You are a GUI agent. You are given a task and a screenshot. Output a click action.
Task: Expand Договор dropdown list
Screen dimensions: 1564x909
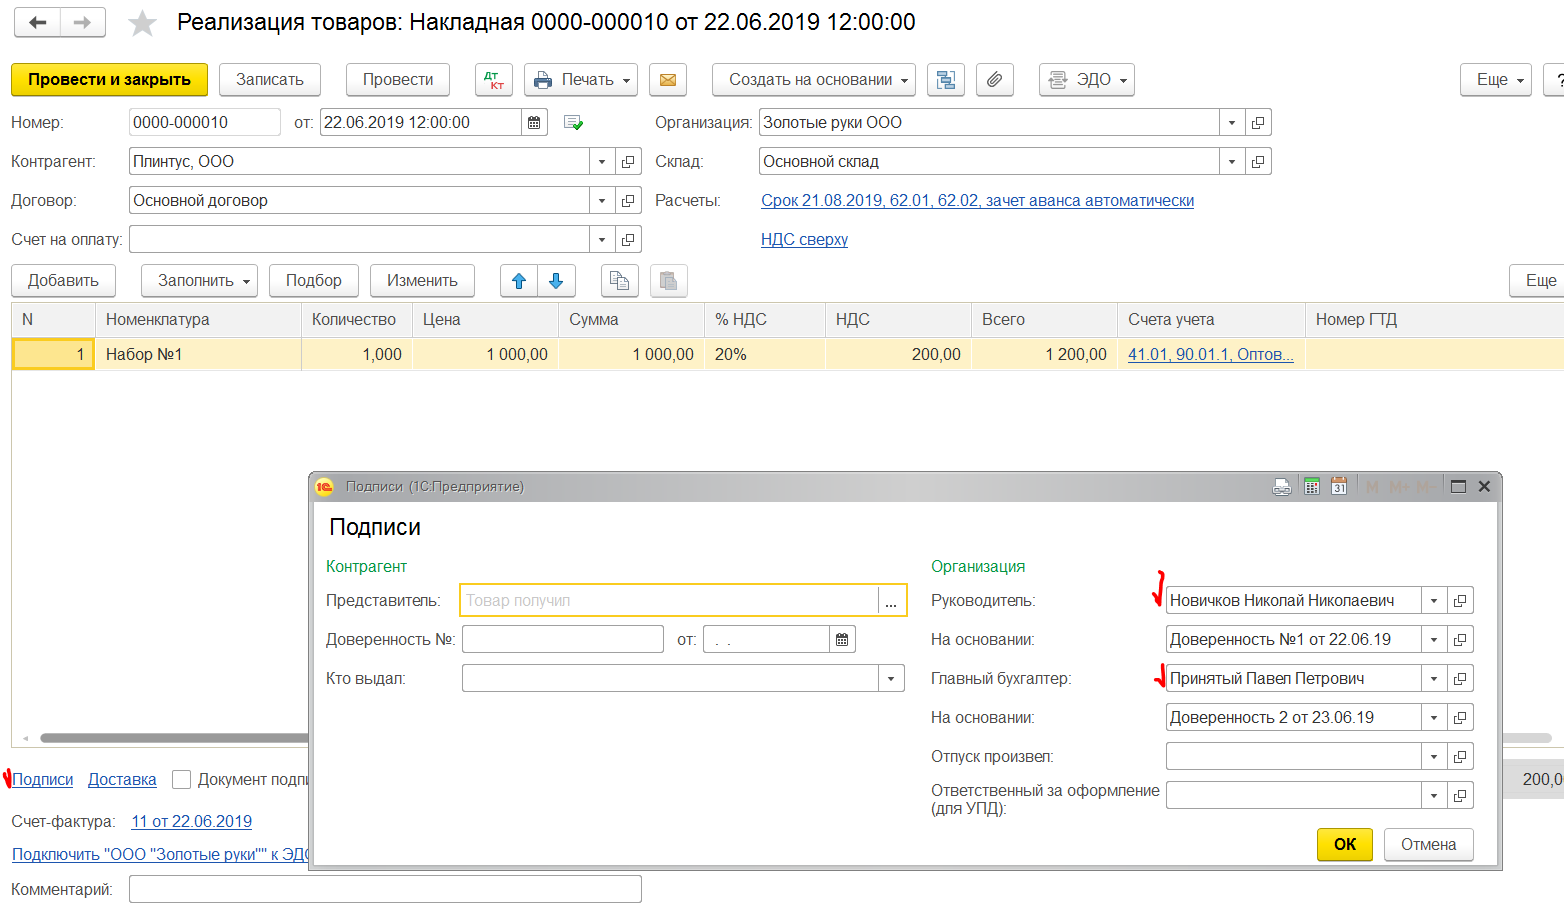pyautogui.click(x=602, y=200)
